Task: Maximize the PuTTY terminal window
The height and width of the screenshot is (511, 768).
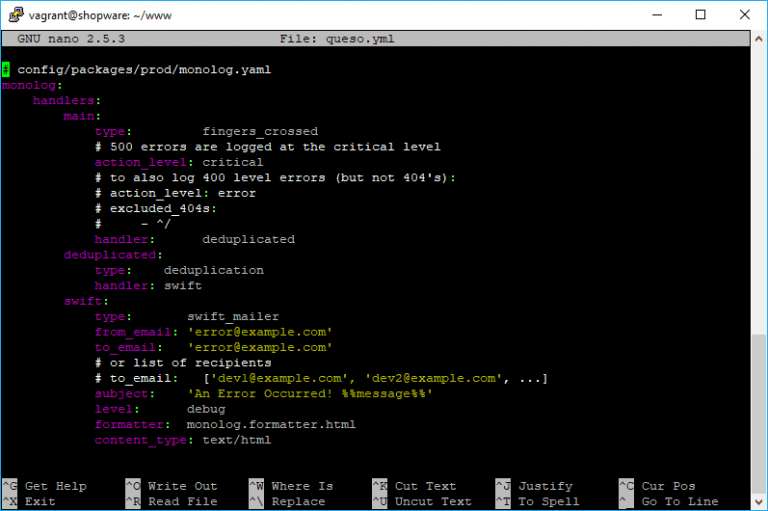Action: pos(700,15)
